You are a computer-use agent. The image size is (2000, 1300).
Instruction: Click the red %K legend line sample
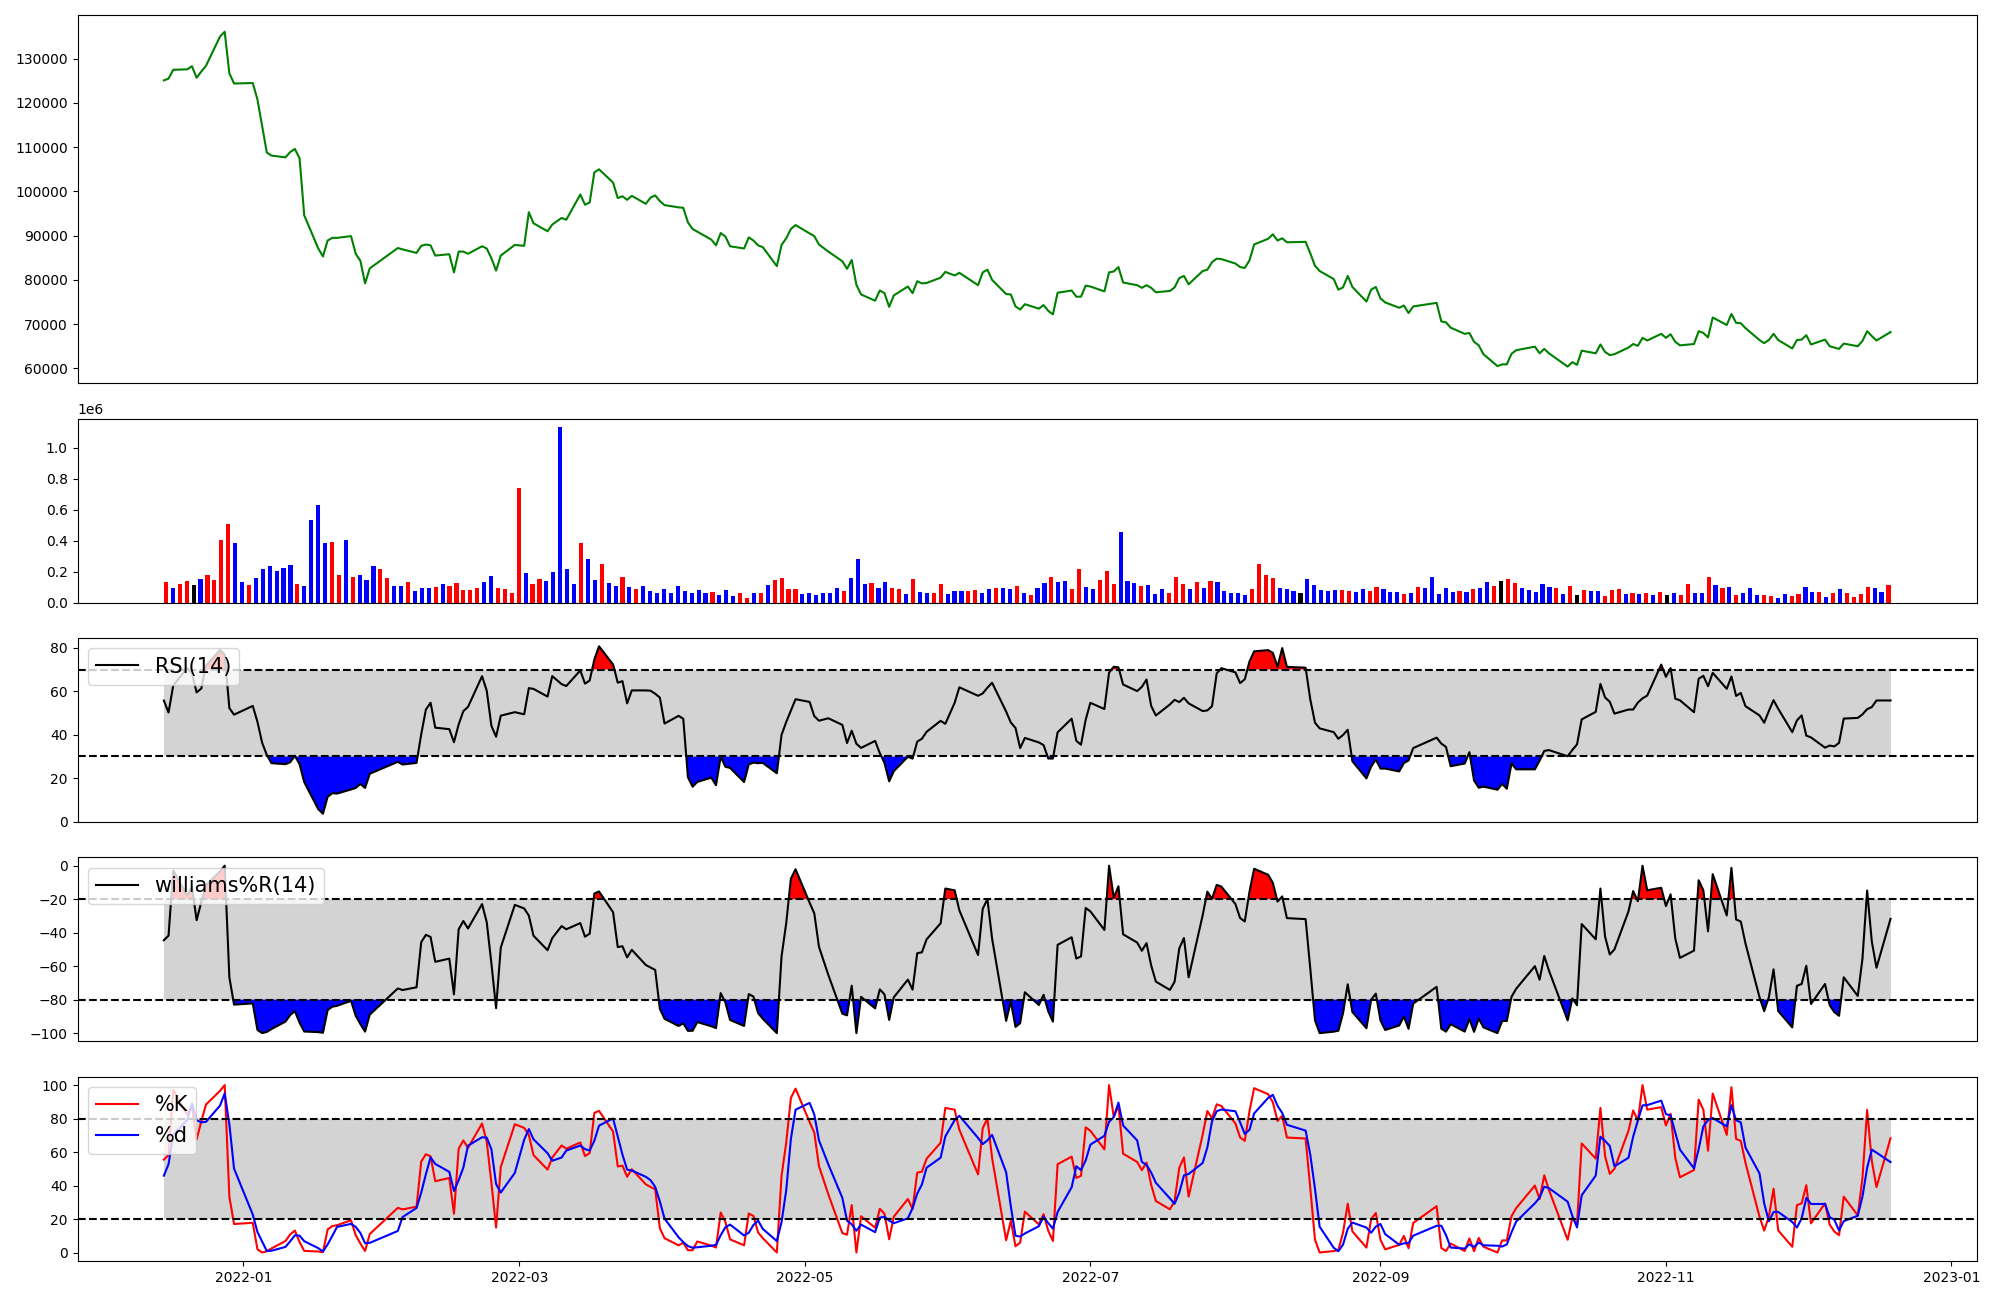point(116,1104)
